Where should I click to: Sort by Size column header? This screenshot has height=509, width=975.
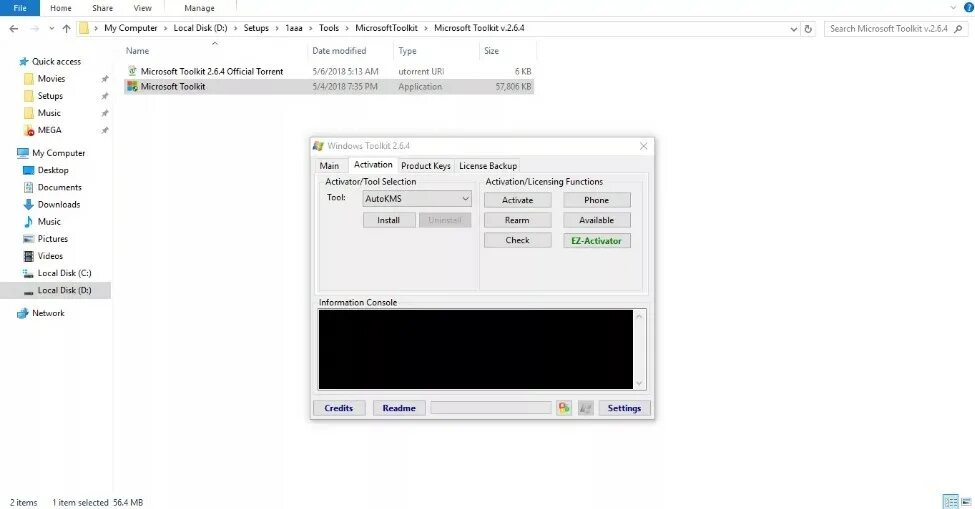click(491, 51)
